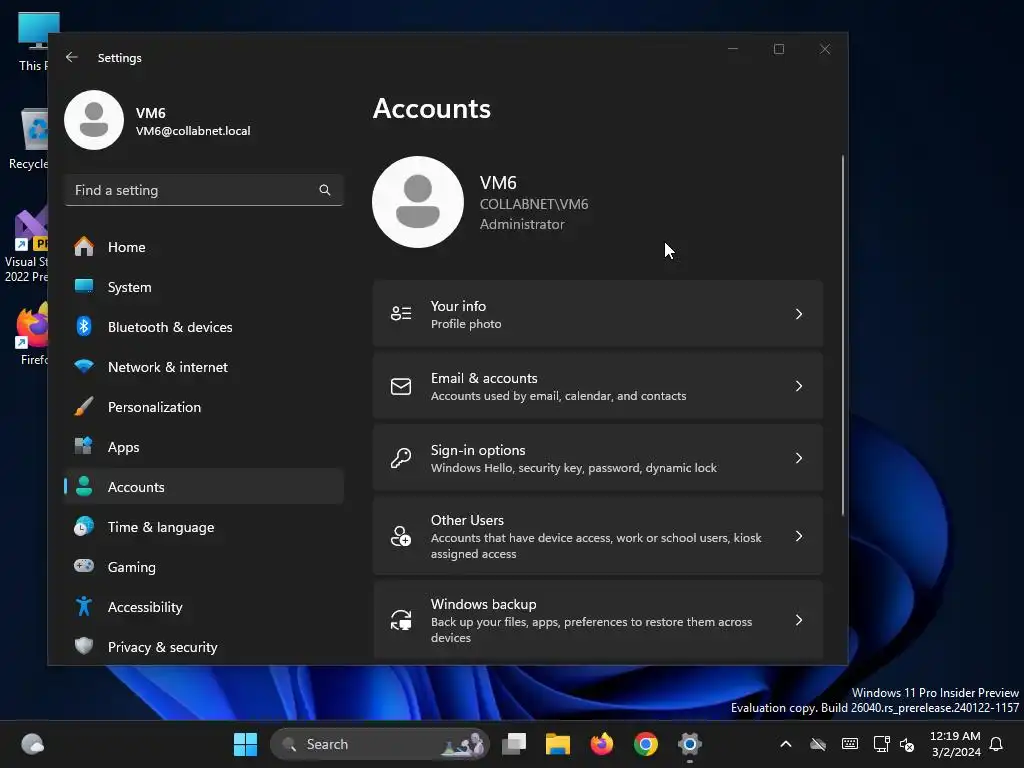The height and width of the screenshot is (768, 1024).
Task: Click VM6@collabnet.local account text
Action: pos(193,131)
